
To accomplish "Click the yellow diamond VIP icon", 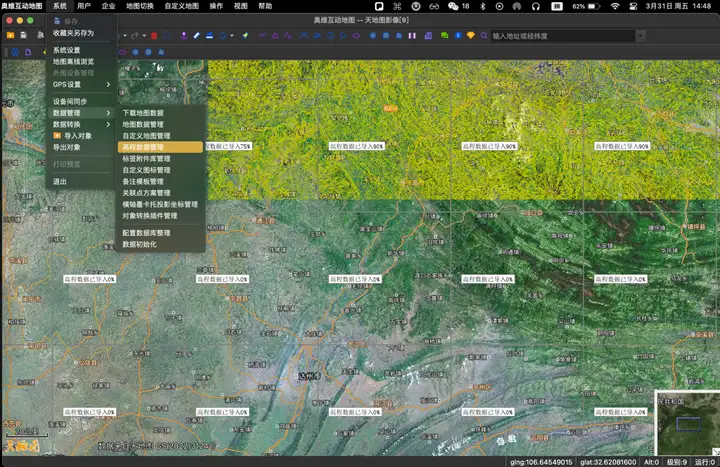I will [x=471, y=36].
